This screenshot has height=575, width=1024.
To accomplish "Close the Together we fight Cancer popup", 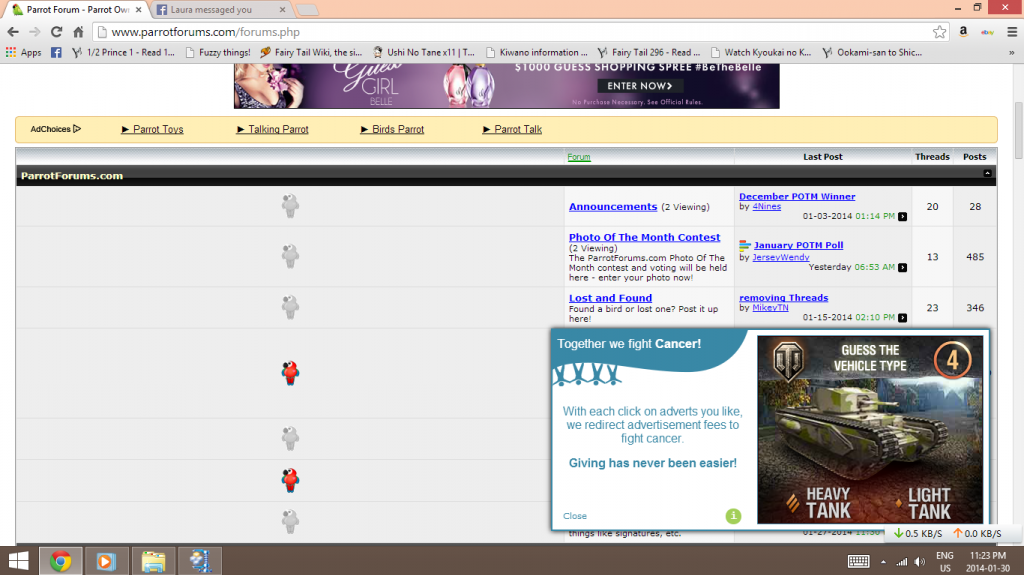I will point(575,516).
